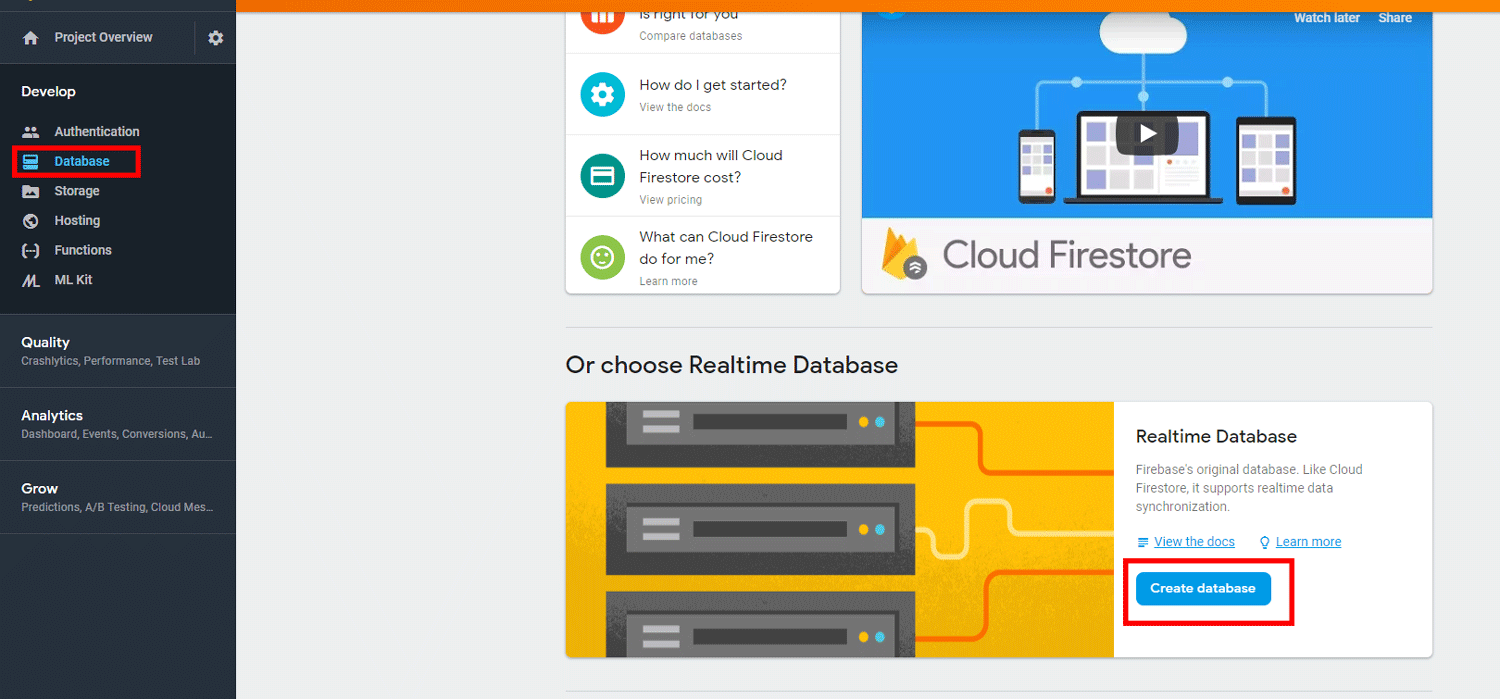Image resolution: width=1500 pixels, height=699 pixels.
Task: Click the smiley face icon
Action: click(x=602, y=258)
